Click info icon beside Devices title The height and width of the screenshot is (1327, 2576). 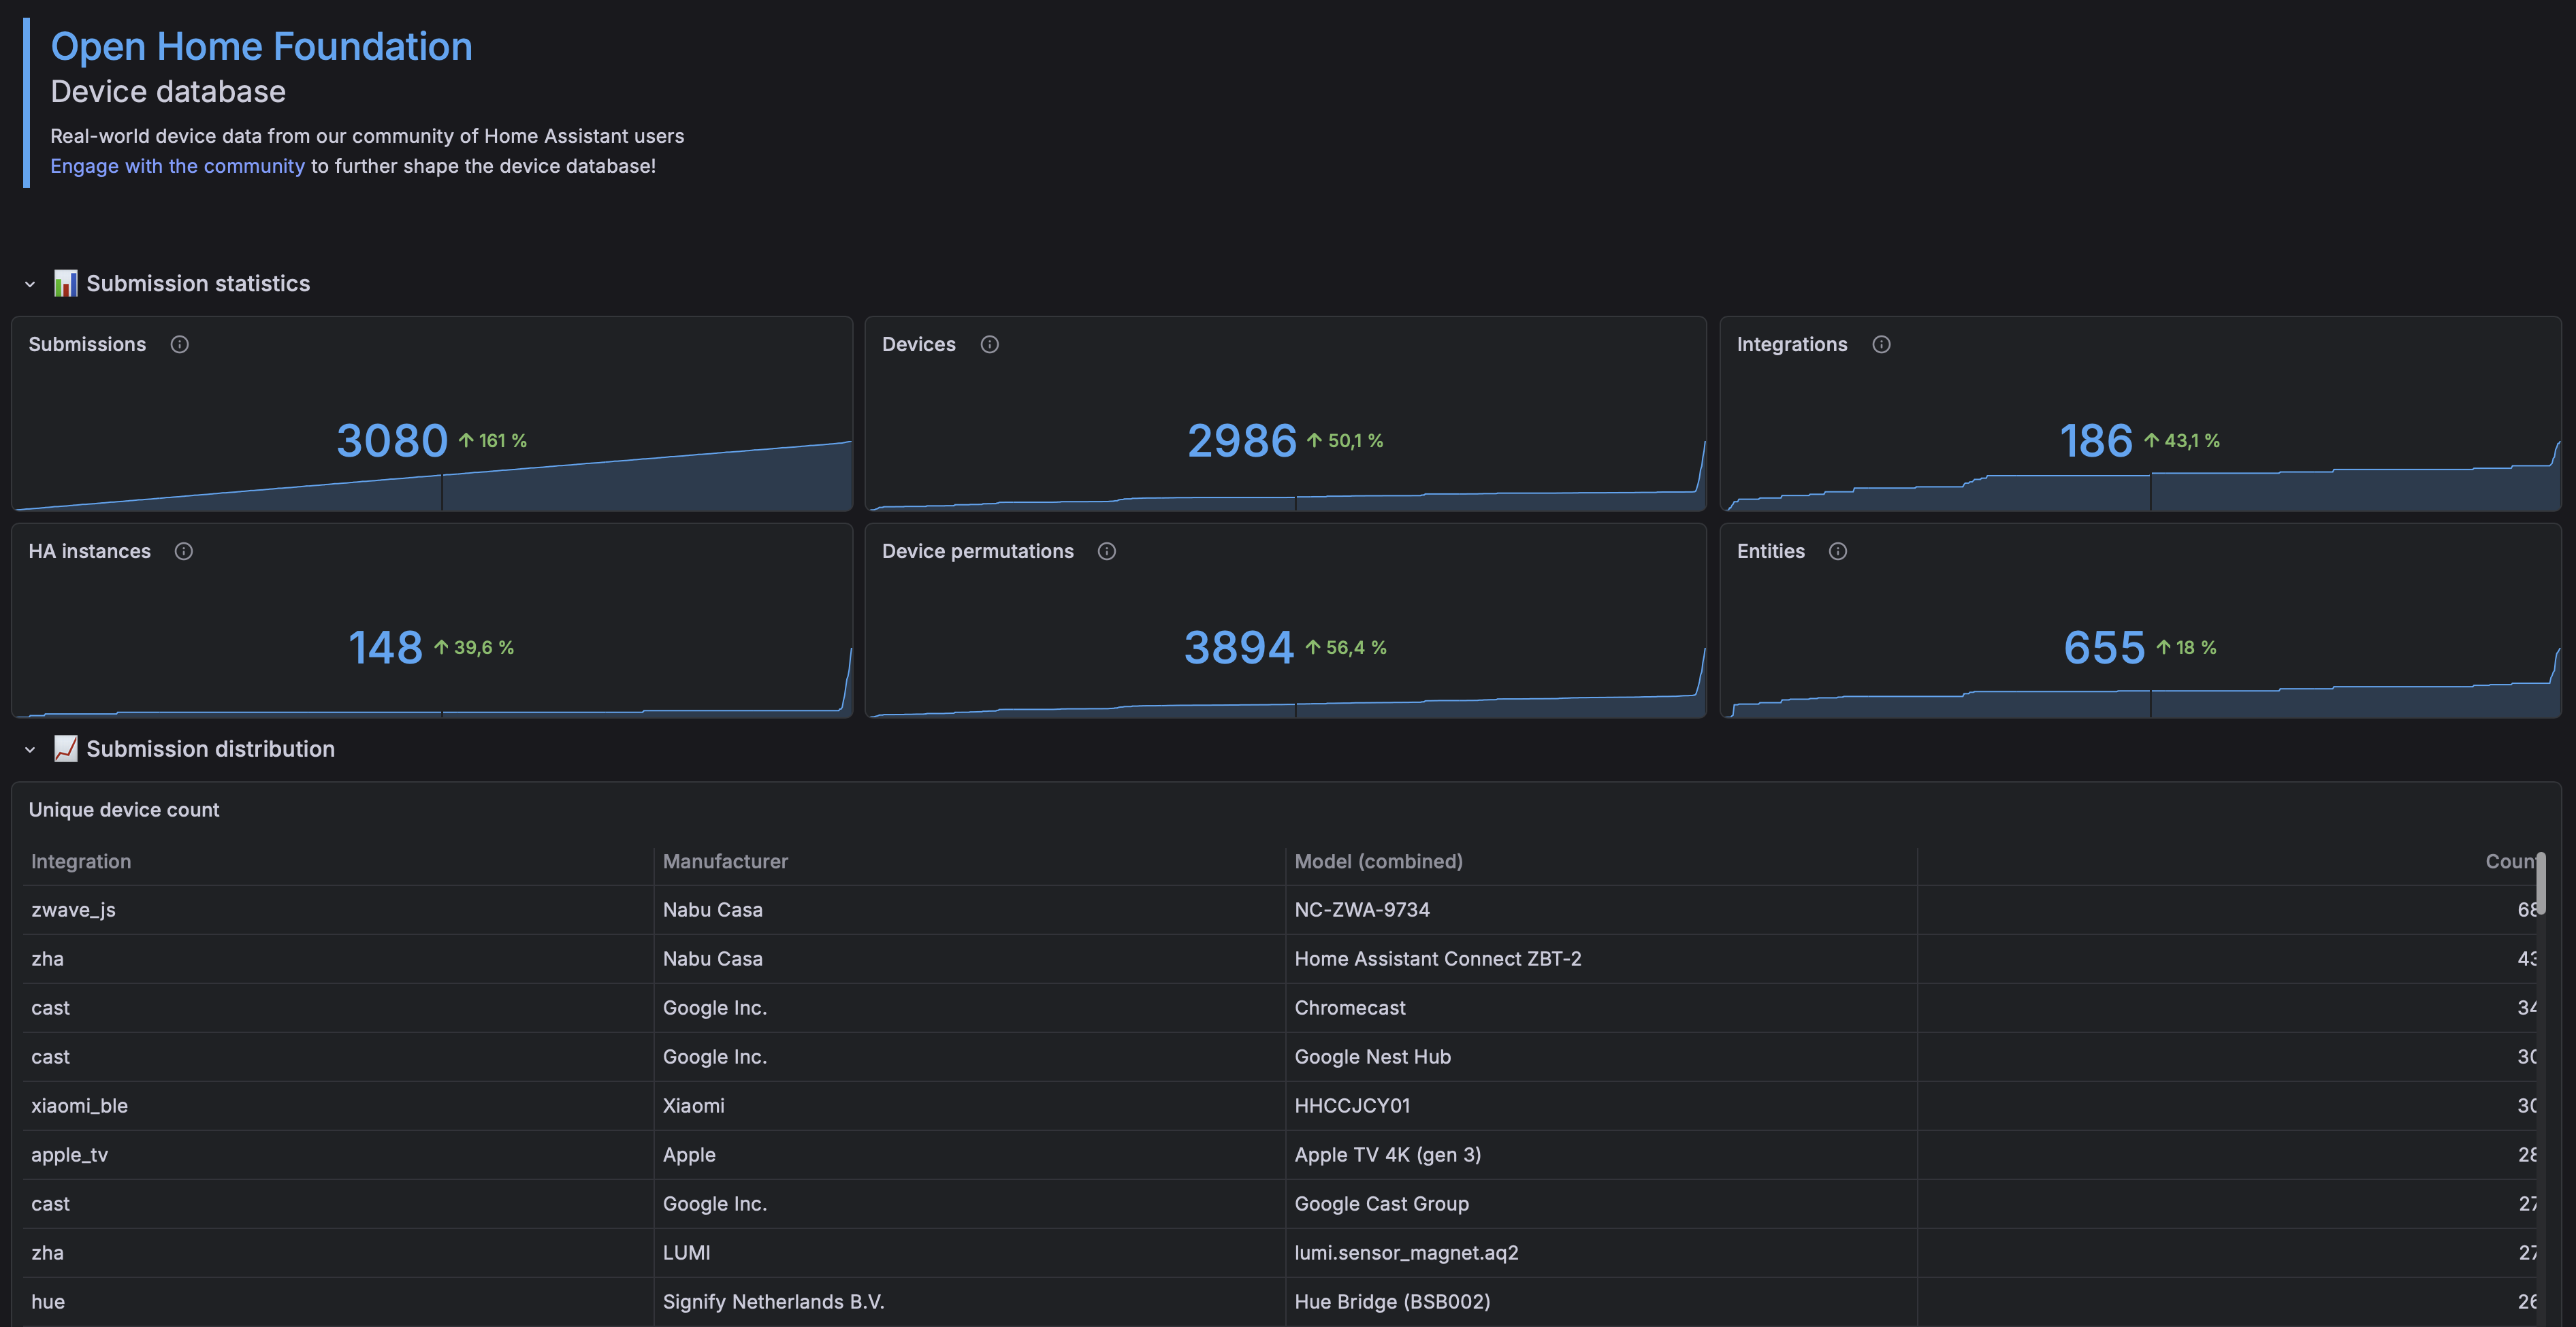click(989, 345)
